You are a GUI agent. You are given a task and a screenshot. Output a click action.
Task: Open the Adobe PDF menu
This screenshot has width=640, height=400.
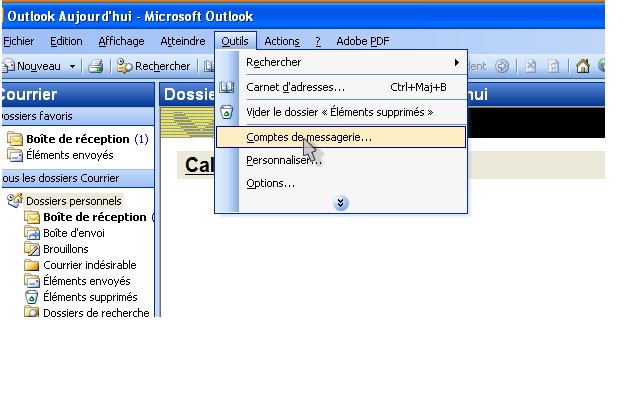(362, 41)
